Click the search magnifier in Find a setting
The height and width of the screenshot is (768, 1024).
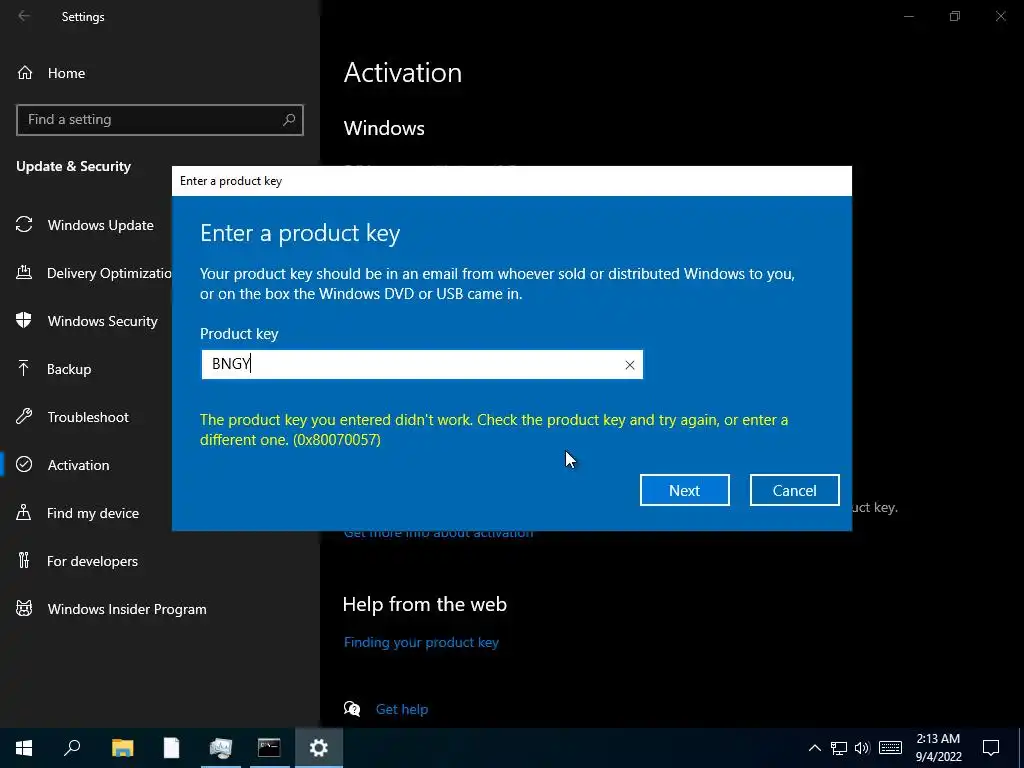click(x=289, y=120)
